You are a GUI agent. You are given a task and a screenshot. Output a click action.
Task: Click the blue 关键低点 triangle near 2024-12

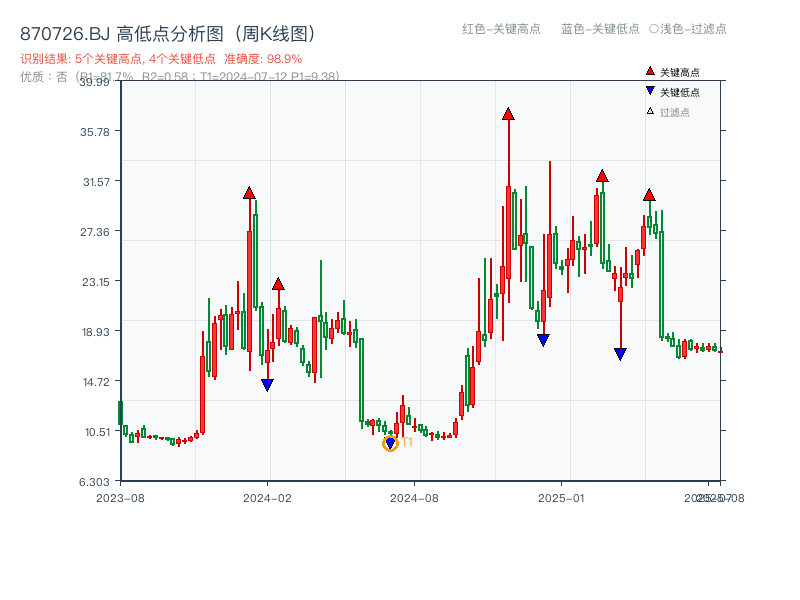tap(542, 338)
